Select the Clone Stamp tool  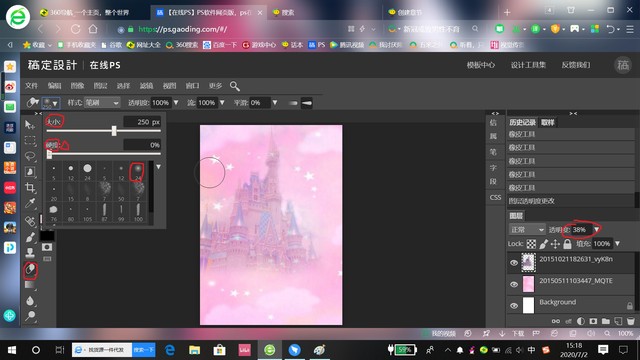(30, 253)
